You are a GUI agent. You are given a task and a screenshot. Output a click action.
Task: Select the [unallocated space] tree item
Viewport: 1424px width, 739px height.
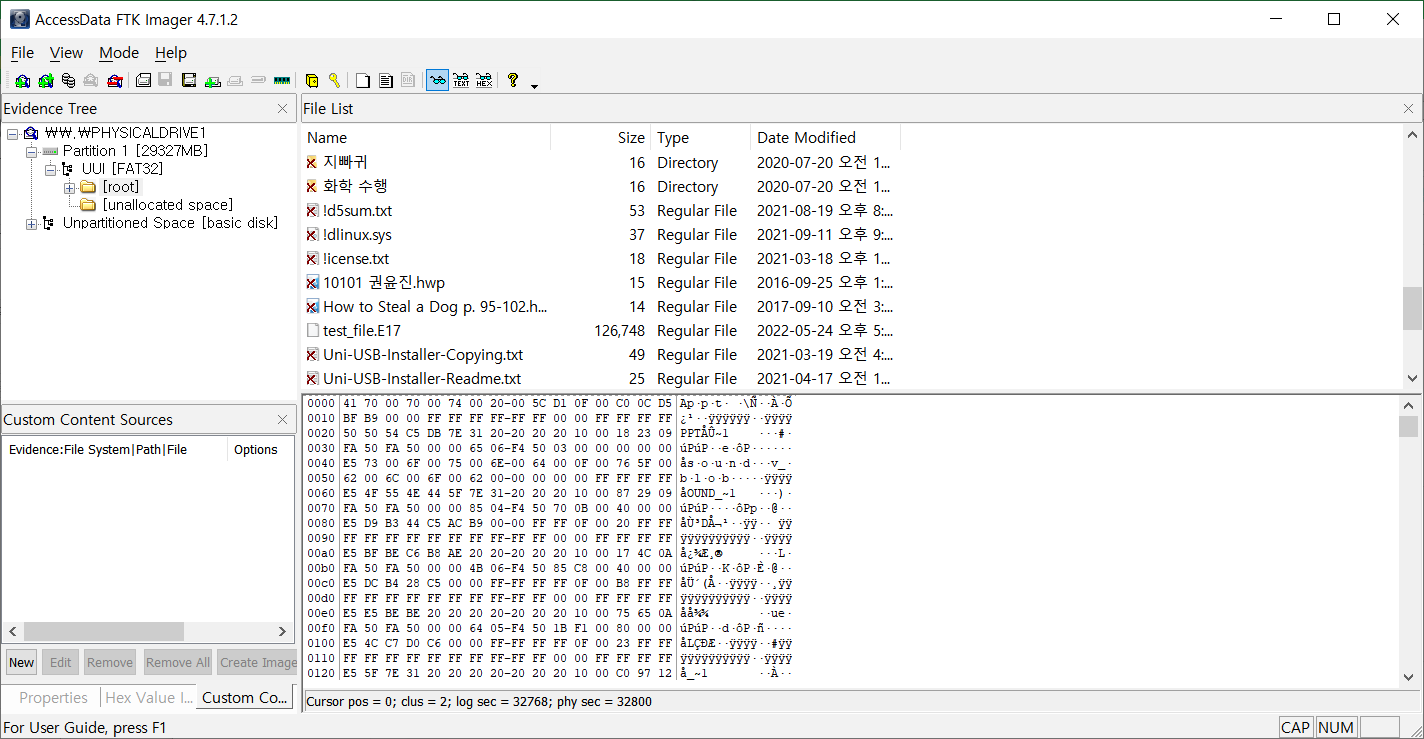coord(167,205)
